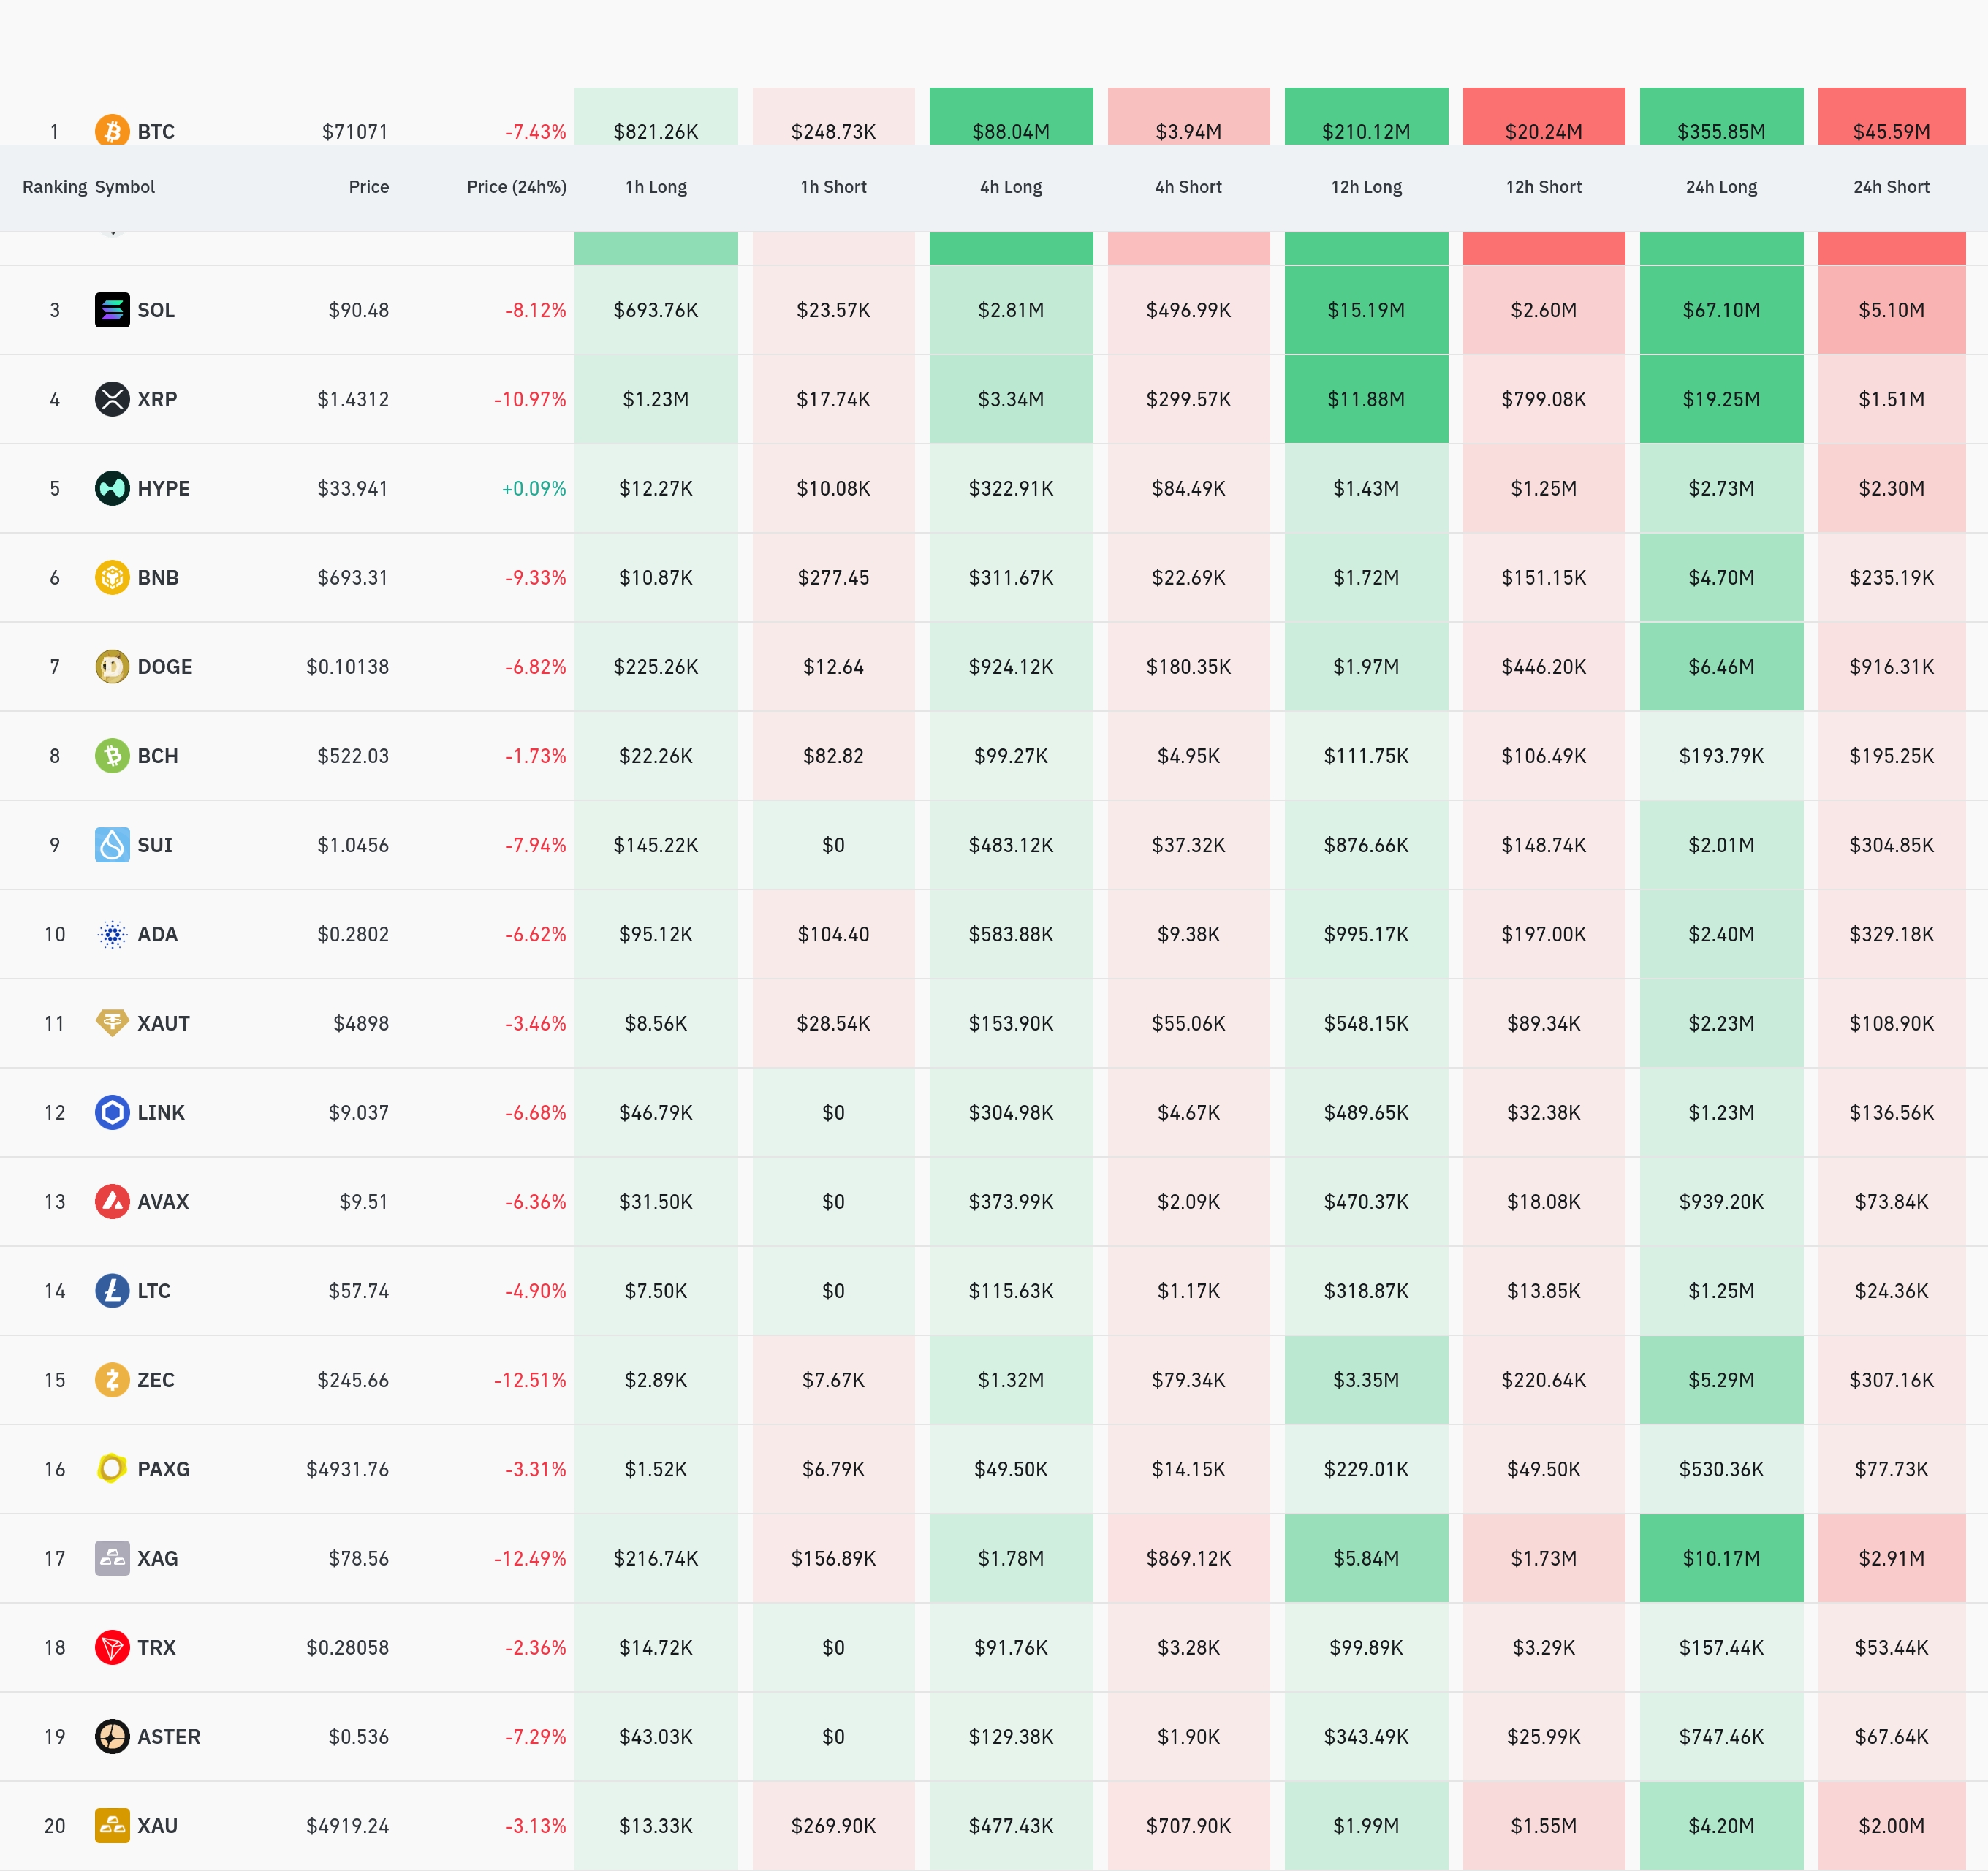Open the ASTER symbol link
The width and height of the screenshot is (1988, 1871).
click(168, 1736)
